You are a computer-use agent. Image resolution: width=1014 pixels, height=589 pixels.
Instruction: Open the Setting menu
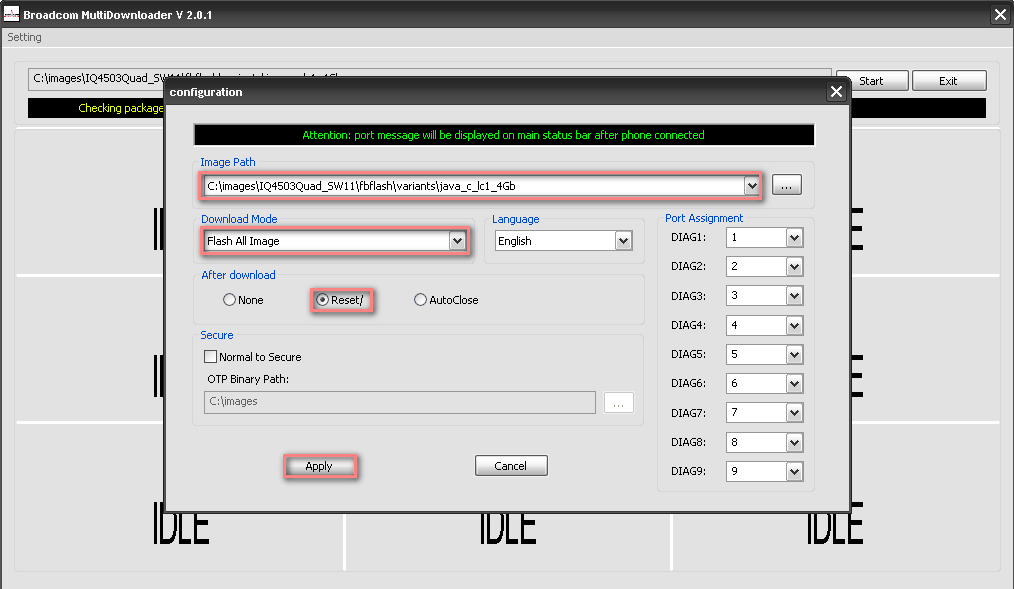click(x=25, y=37)
